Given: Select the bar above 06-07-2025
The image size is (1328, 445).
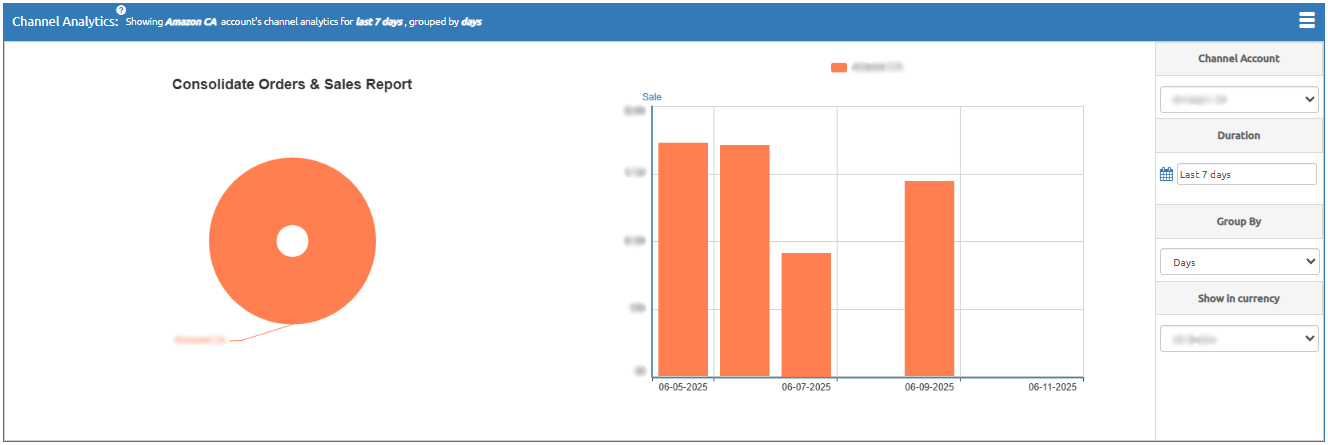Looking at the screenshot, I should [806, 315].
